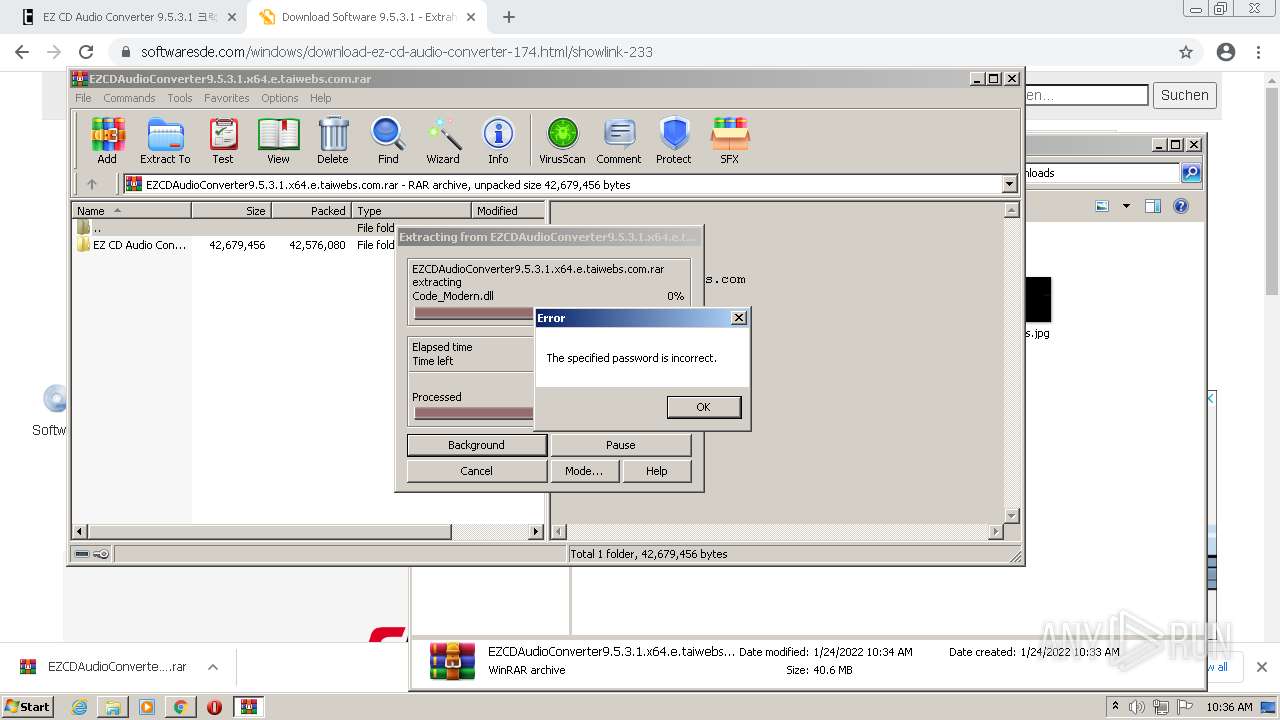Click the Delete trash icon
The width and height of the screenshot is (1280, 720).
(333, 140)
